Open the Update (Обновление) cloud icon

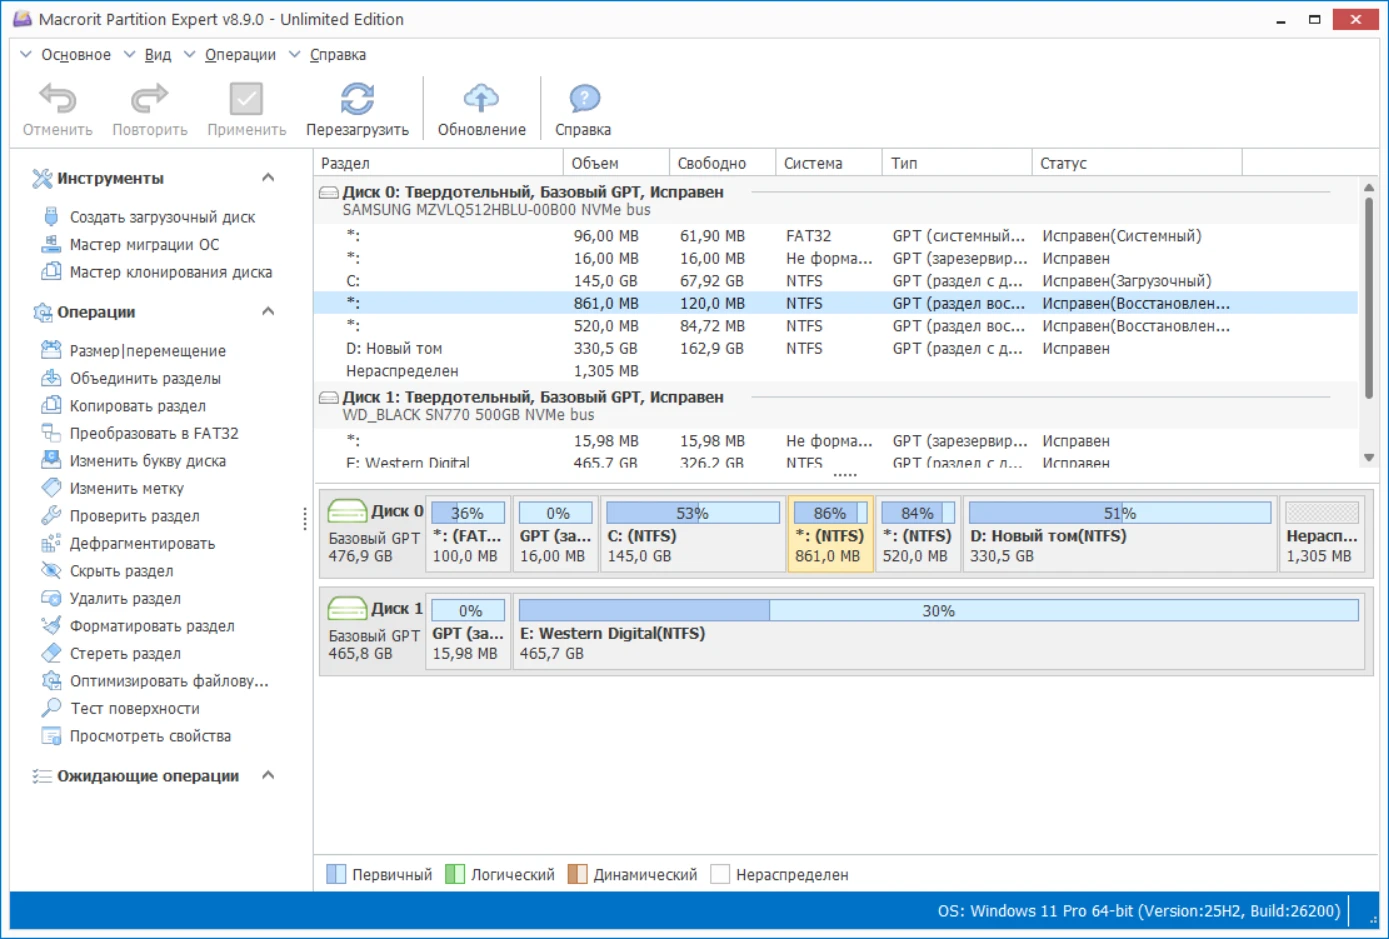click(481, 100)
